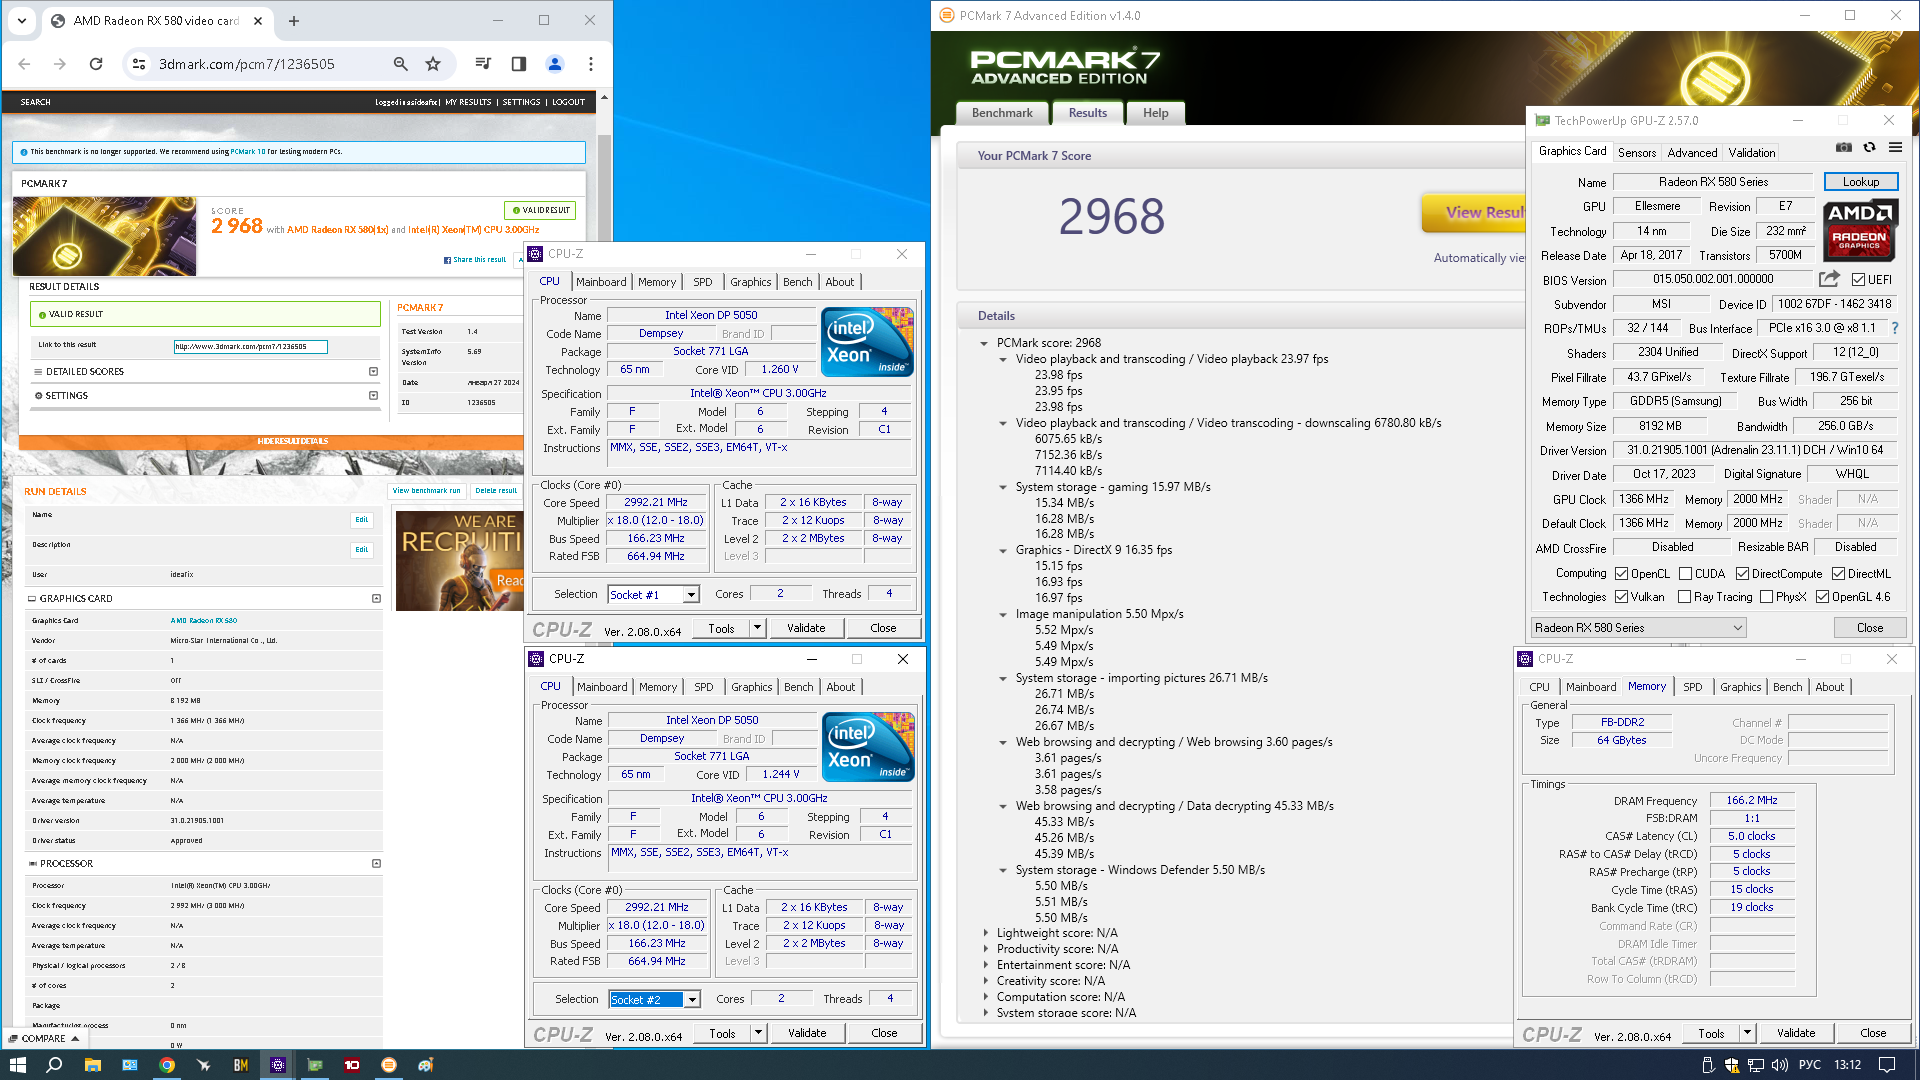The height and width of the screenshot is (1080, 1920).
Task: Toggle the Ray Tracing checkbox
Action: [1684, 597]
